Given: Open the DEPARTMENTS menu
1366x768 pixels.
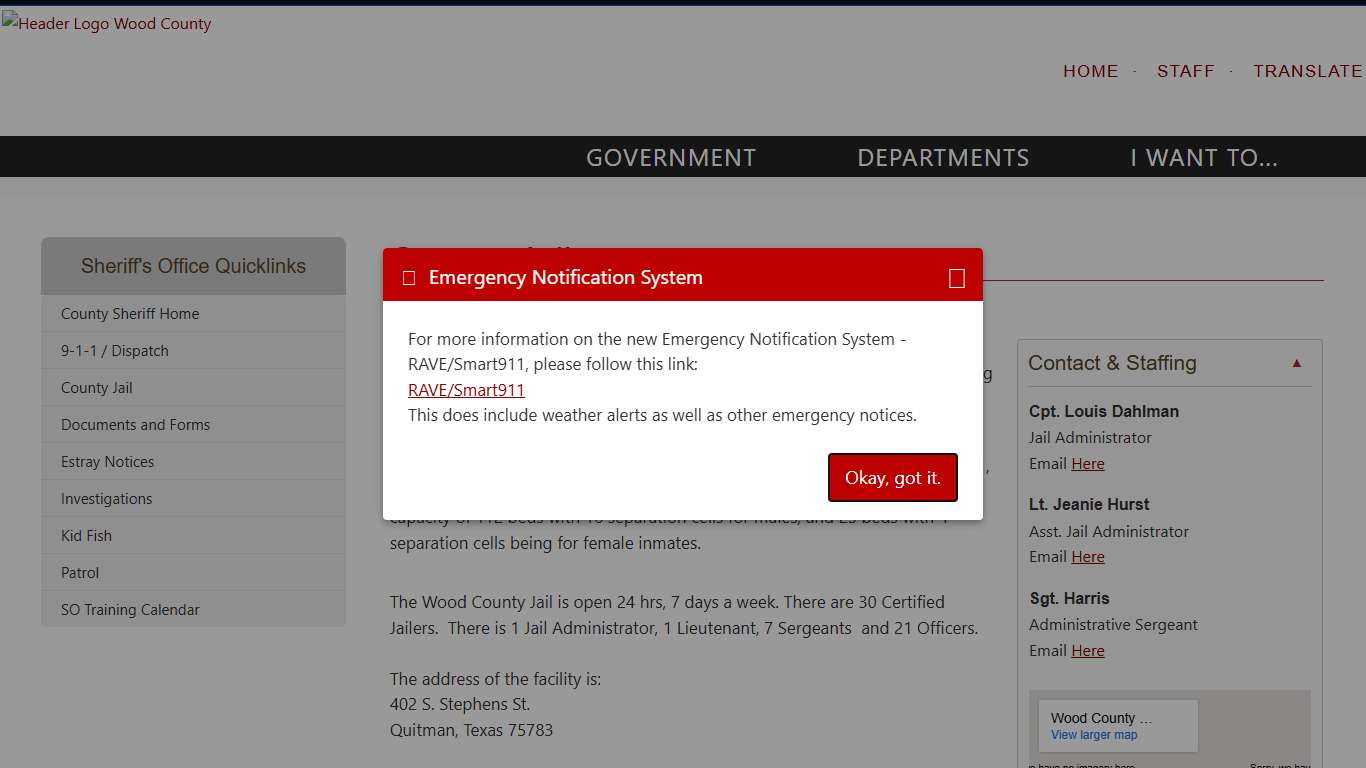Looking at the screenshot, I should coord(943,158).
